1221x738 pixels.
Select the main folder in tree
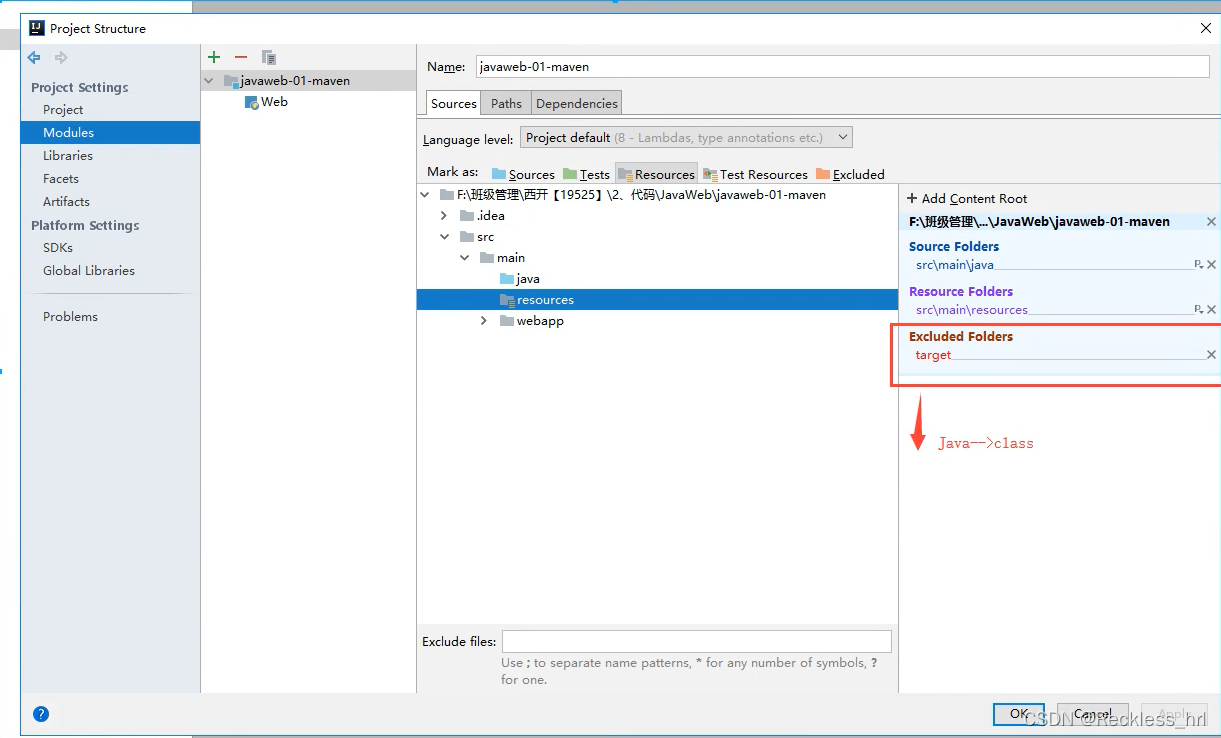[x=502, y=258]
